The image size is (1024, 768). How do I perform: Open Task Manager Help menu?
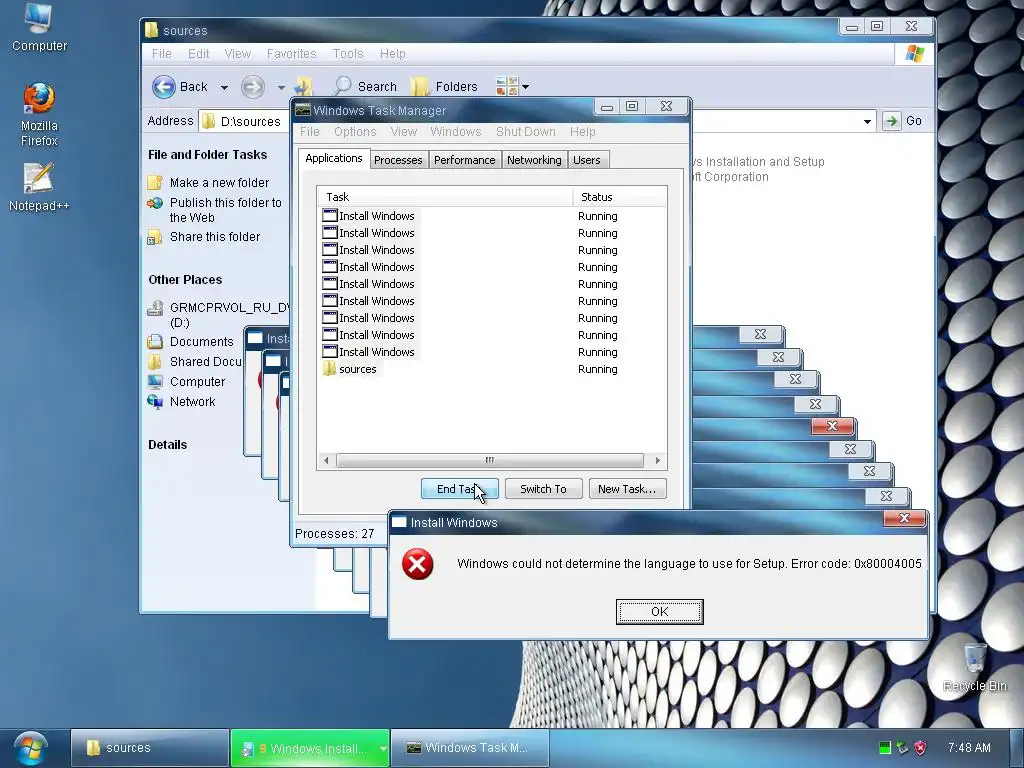tap(583, 132)
